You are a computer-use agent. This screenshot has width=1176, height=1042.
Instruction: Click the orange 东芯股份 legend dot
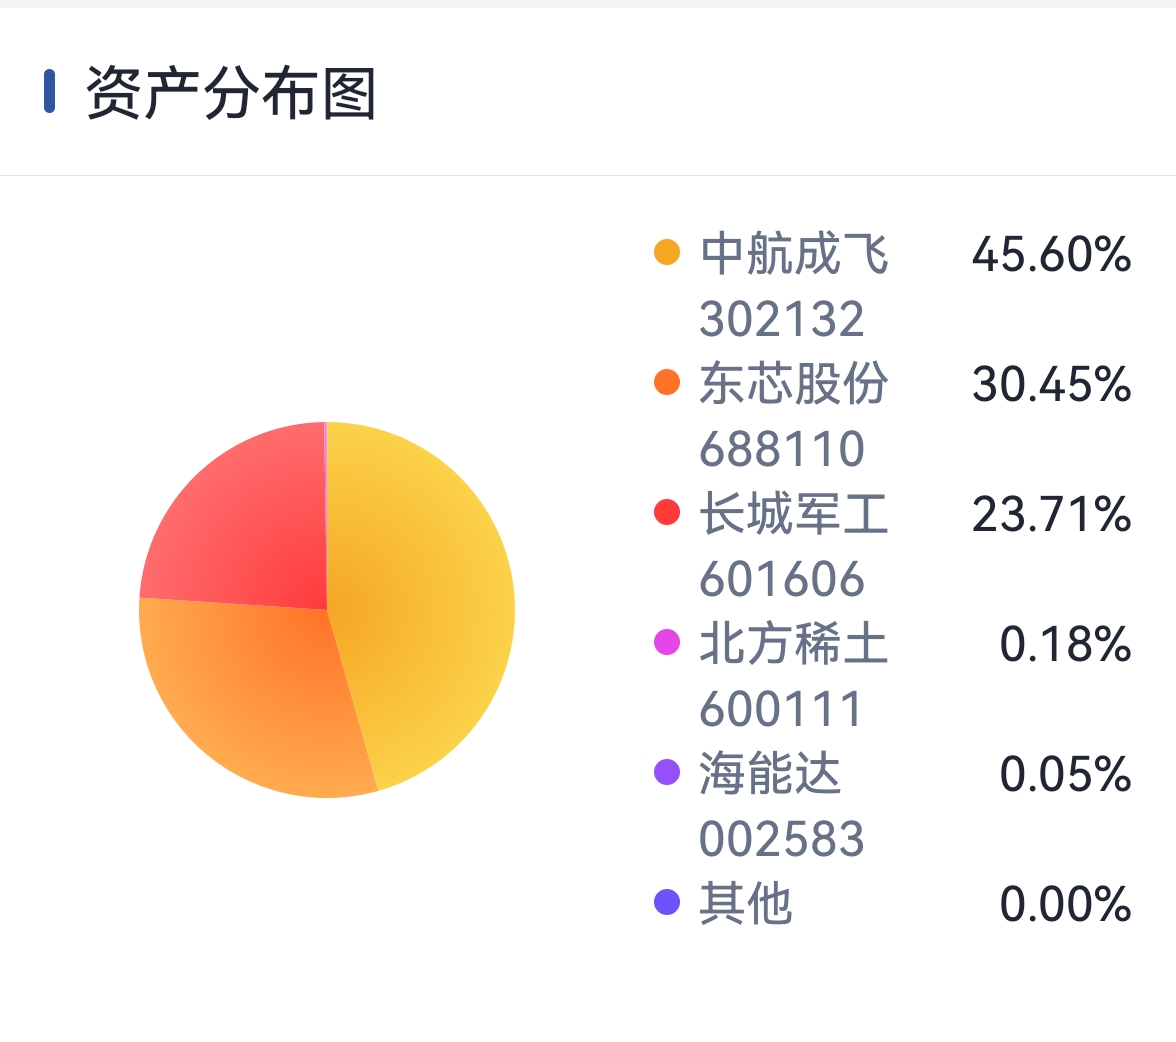(x=667, y=382)
